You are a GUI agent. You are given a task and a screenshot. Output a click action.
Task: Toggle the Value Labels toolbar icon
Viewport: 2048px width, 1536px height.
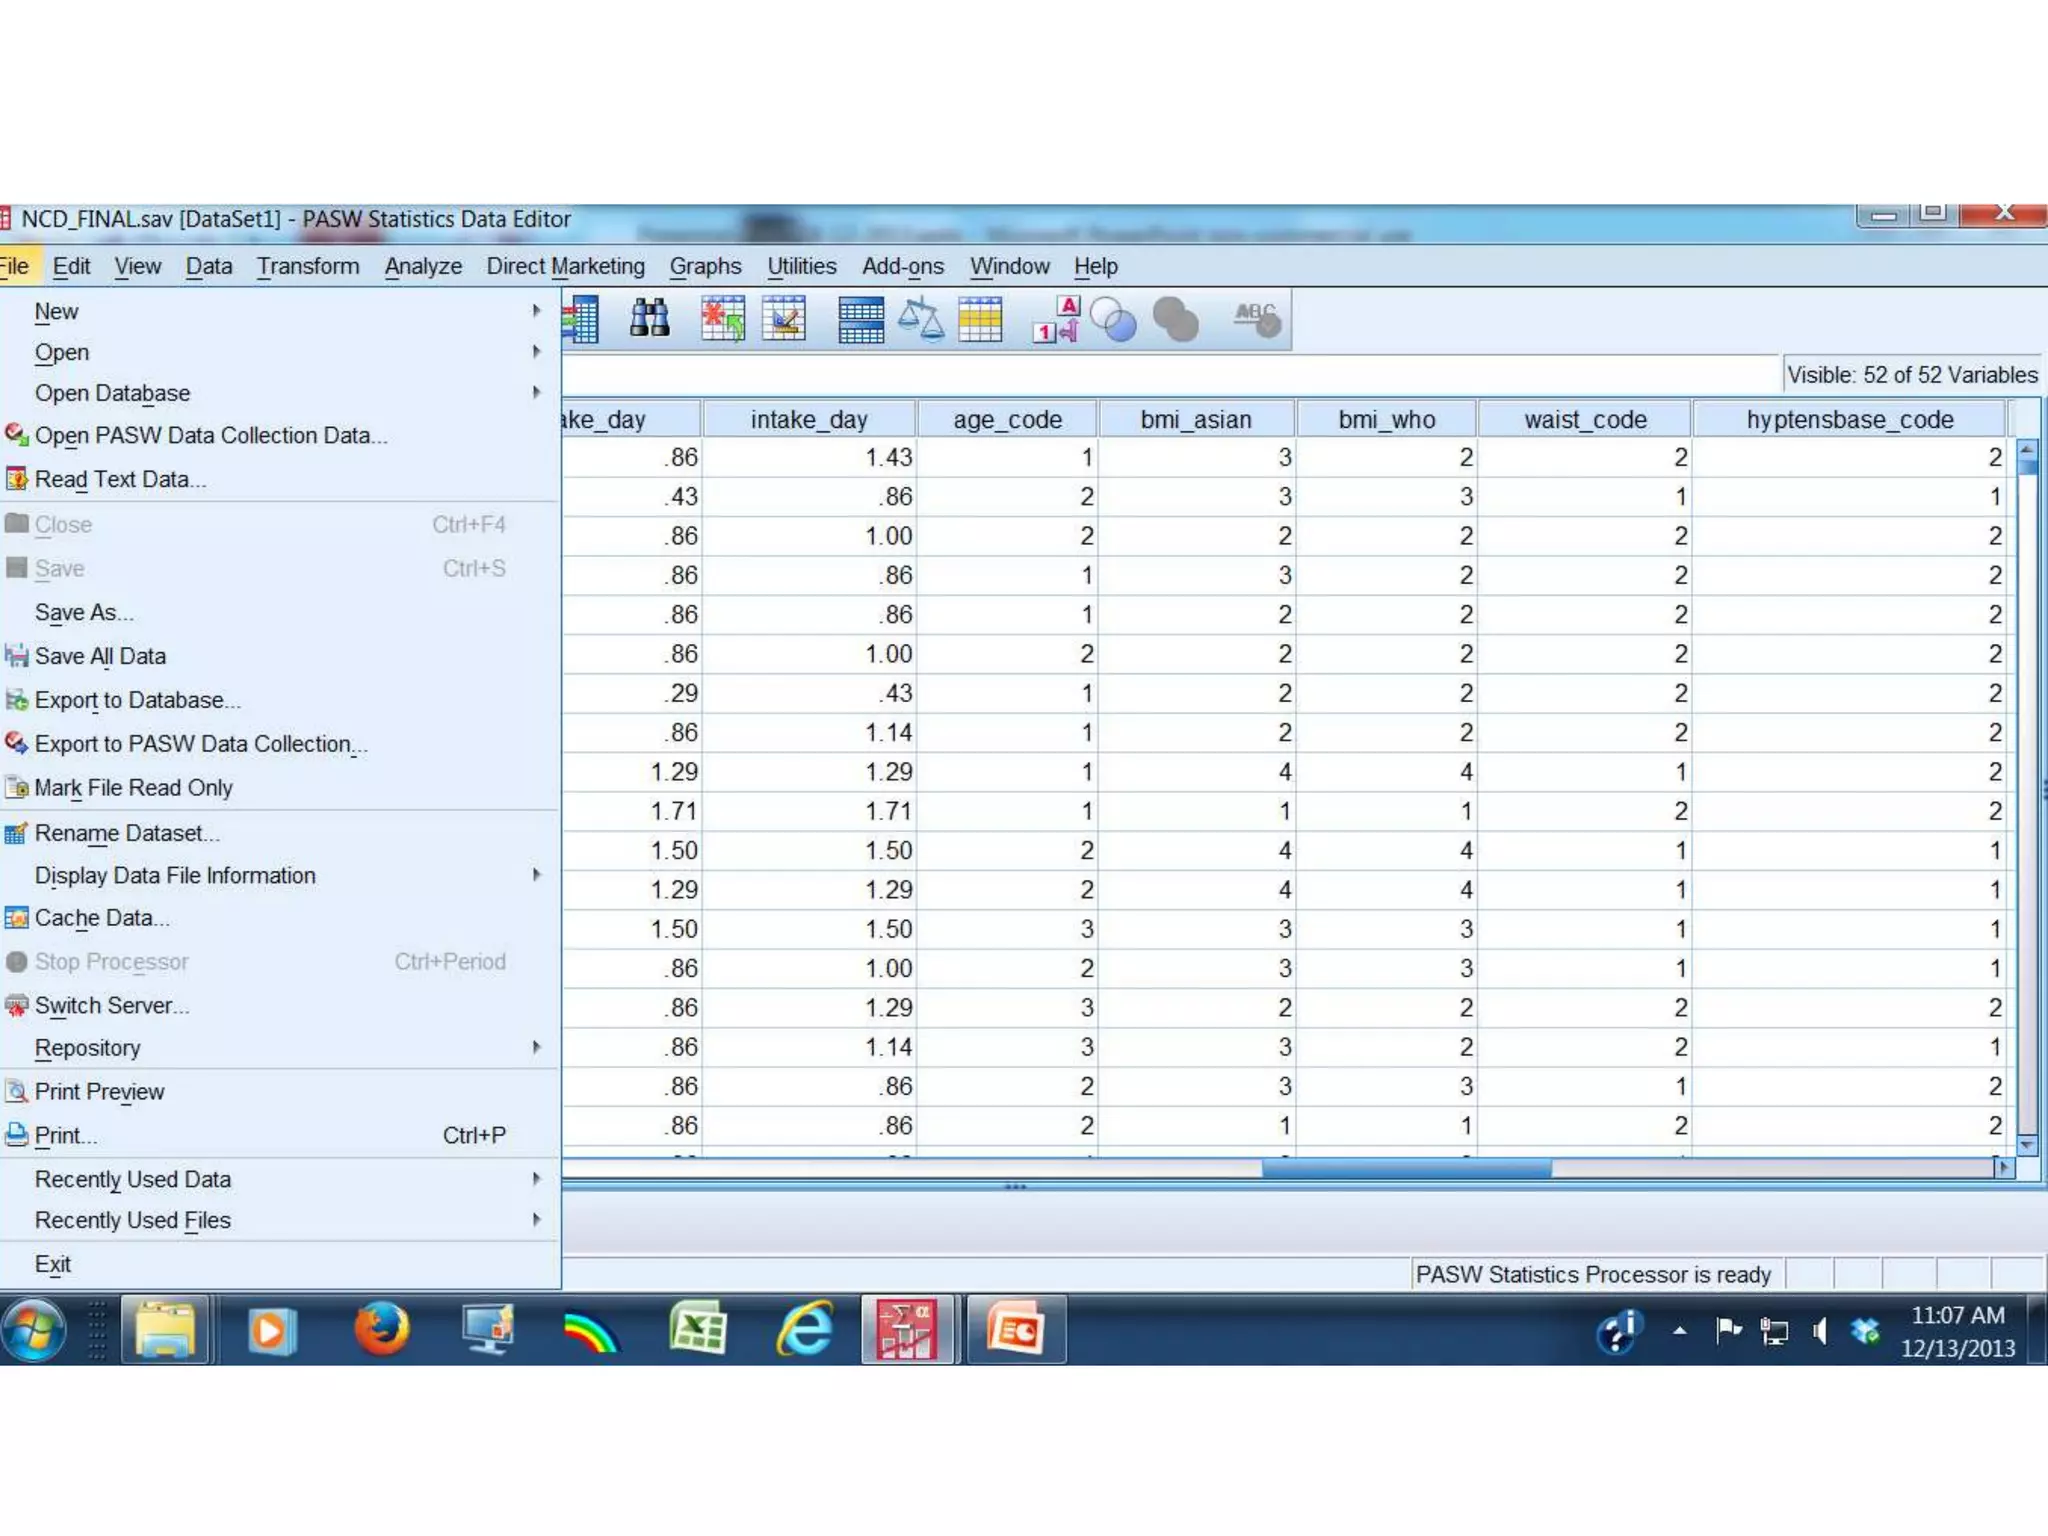point(1056,320)
